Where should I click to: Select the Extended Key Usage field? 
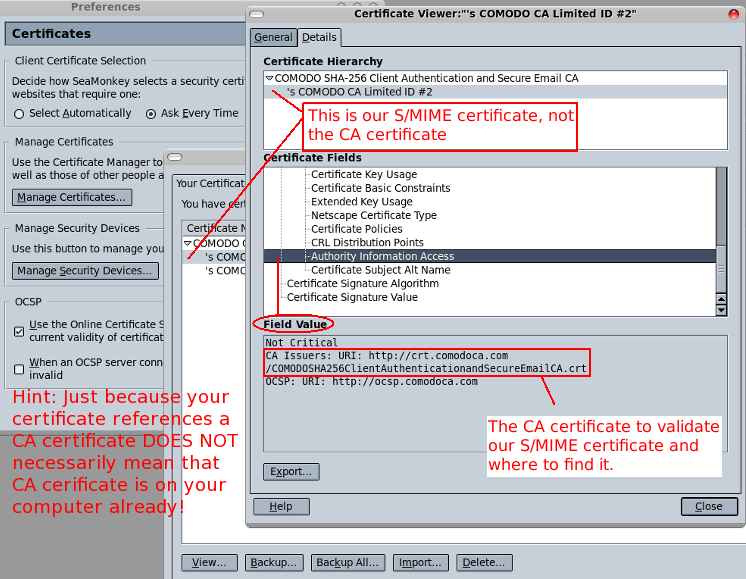click(x=362, y=202)
